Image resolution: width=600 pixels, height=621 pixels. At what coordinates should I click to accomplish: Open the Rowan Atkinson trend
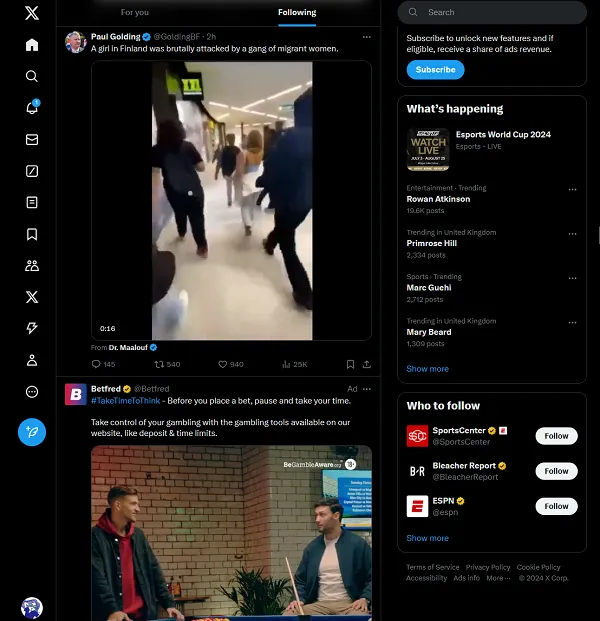click(492, 199)
